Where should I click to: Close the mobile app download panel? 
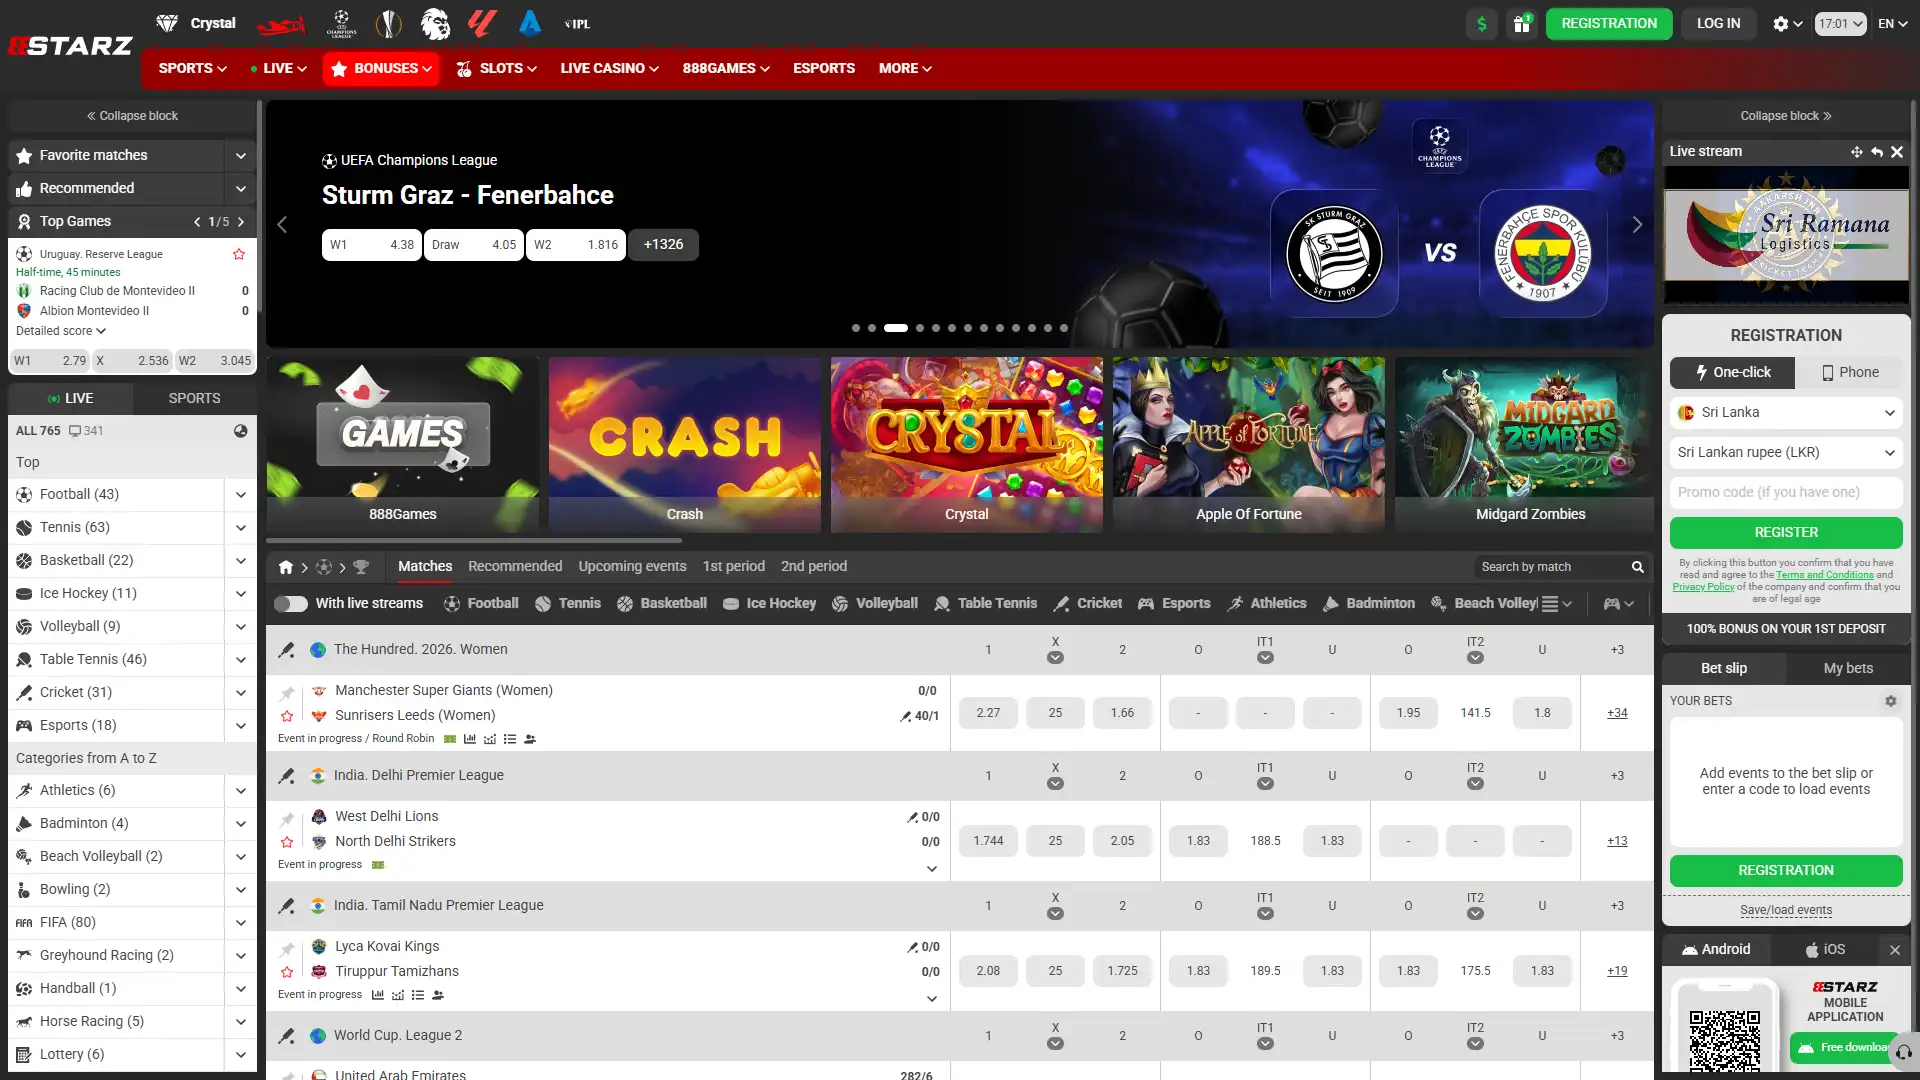1895,950
